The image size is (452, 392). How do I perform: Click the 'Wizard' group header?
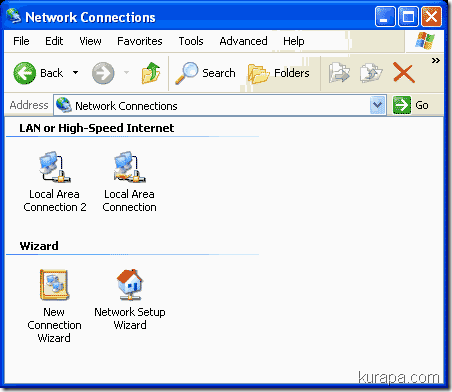[x=39, y=246]
